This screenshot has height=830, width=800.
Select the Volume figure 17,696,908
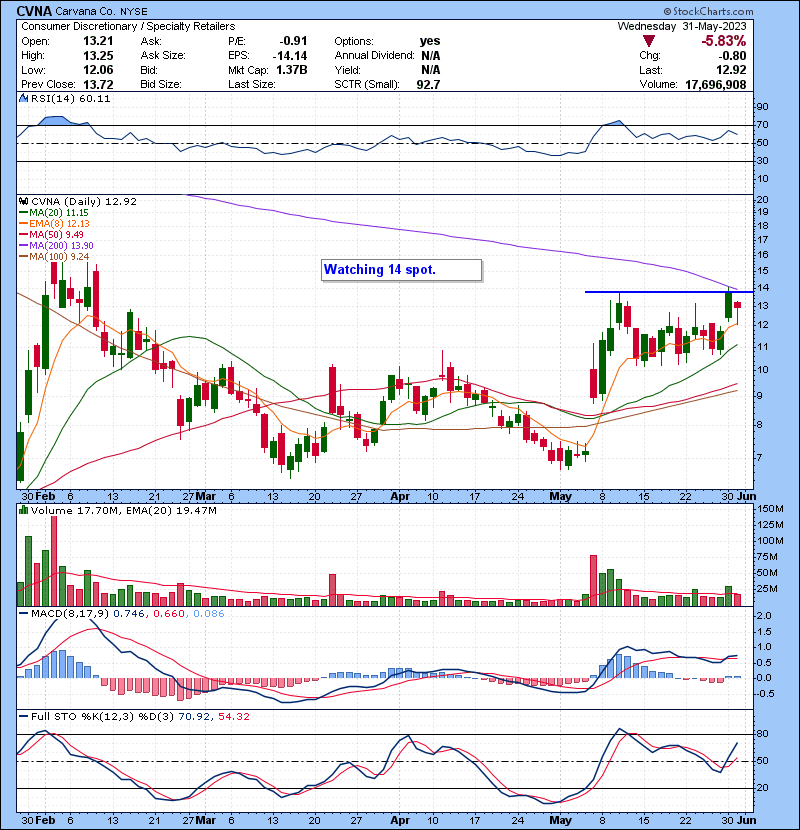point(715,84)
